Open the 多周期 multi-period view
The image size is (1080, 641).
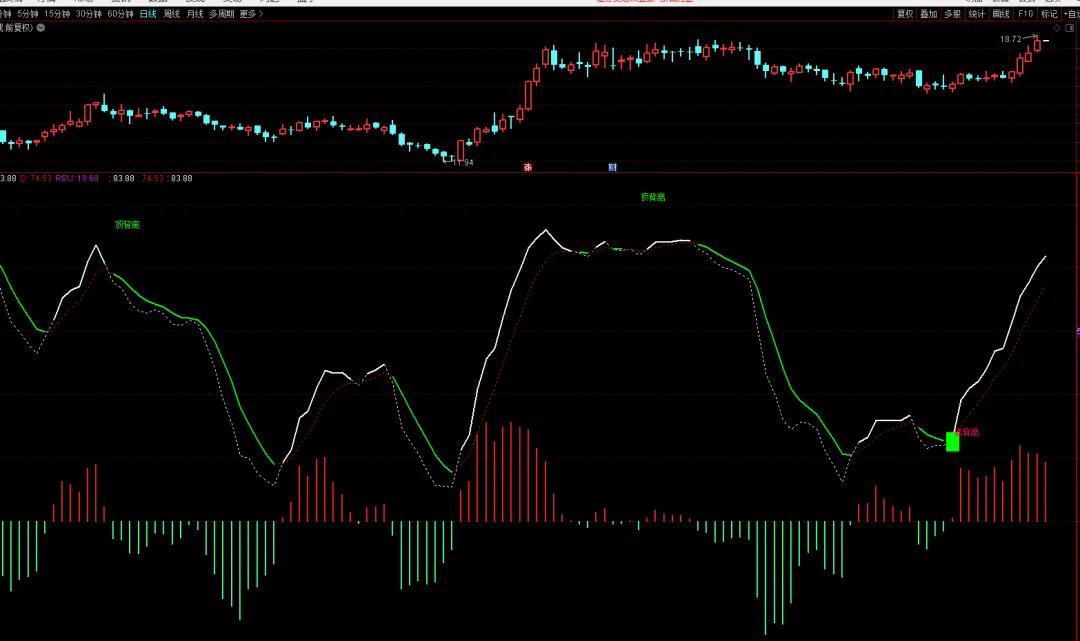[221, 14]
